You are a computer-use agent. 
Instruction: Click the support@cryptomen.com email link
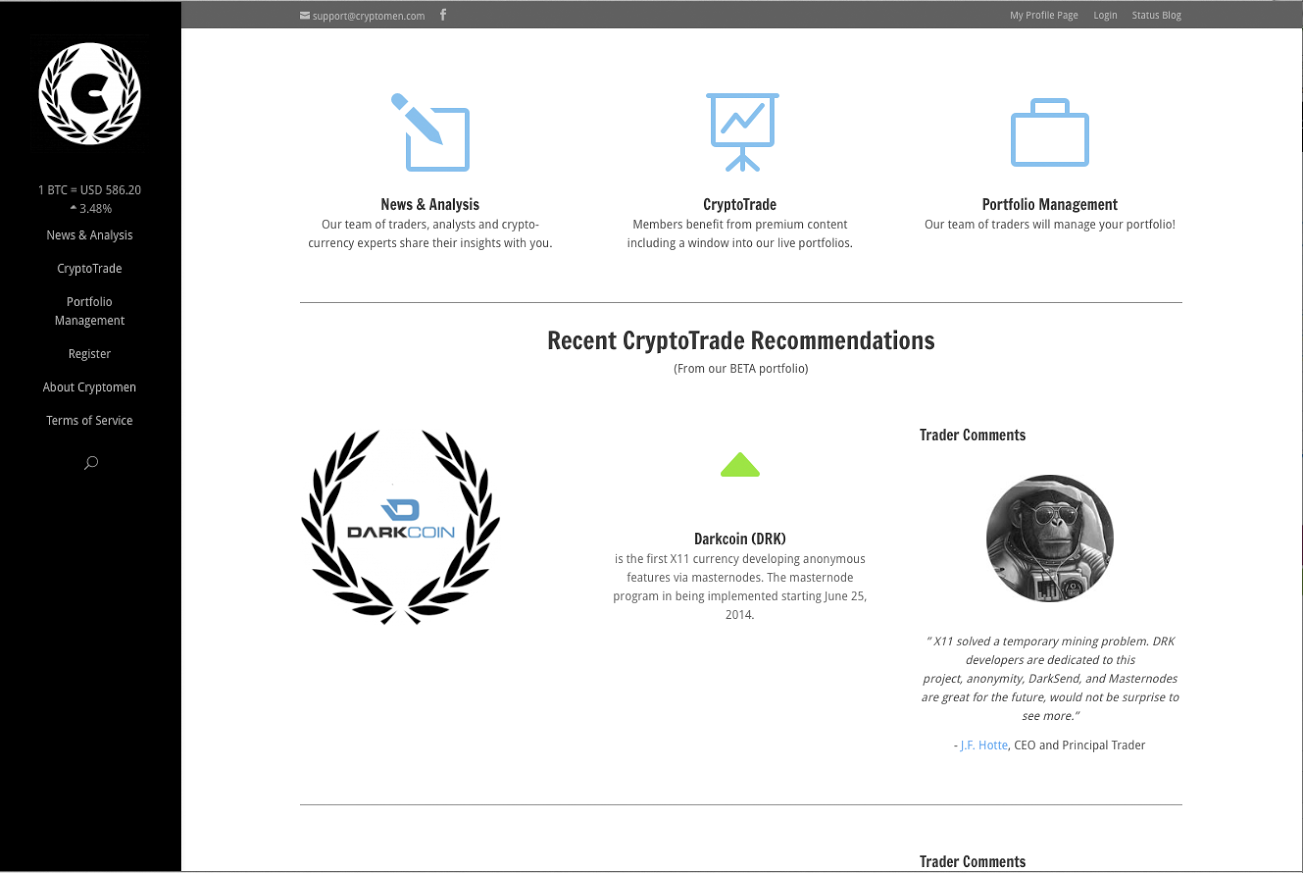(369, 15)
